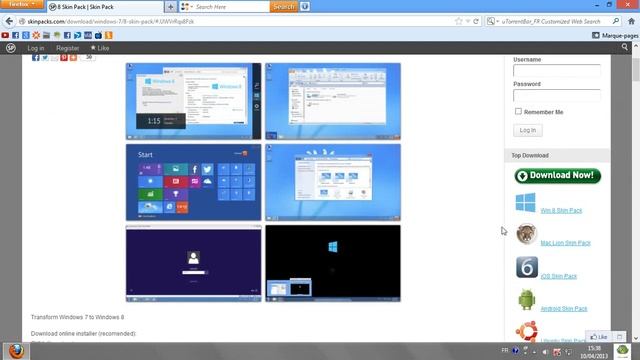Open the 'Mac Lion Skin Pack' link

(x=565, y=243)
